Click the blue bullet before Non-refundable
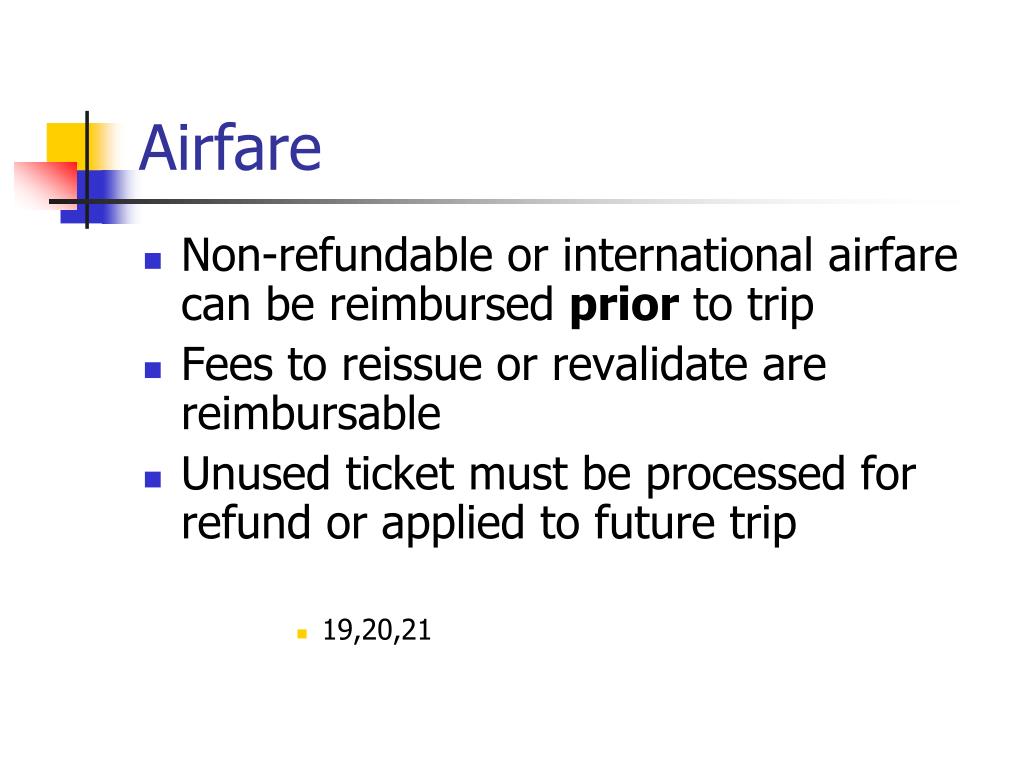Viewport: 1024px width, 768px height. click(153, 261)
